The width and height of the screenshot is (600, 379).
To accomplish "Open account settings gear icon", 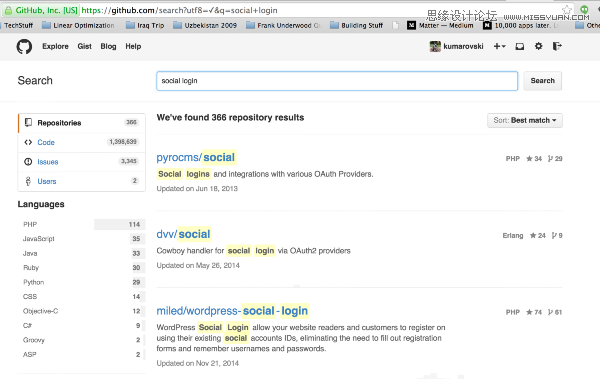I will coord(538,46).
